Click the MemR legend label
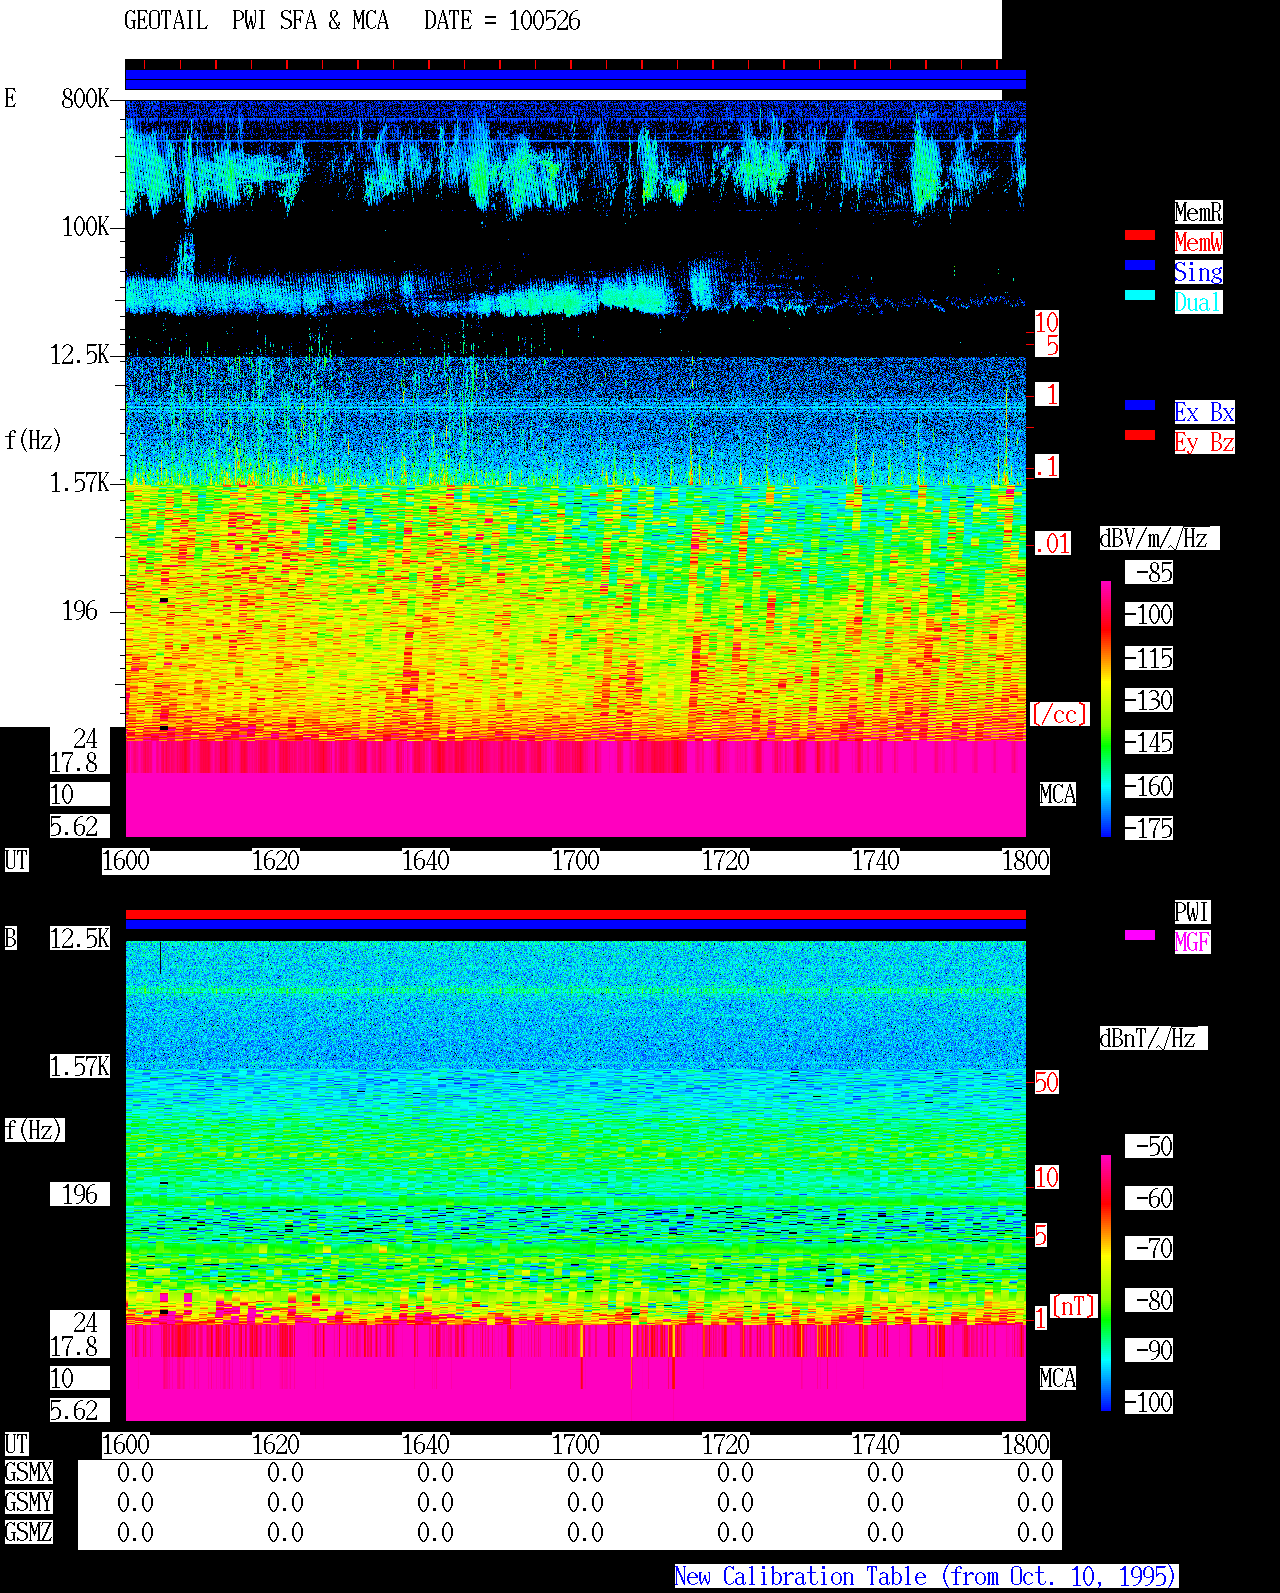 click(1198, 212)
